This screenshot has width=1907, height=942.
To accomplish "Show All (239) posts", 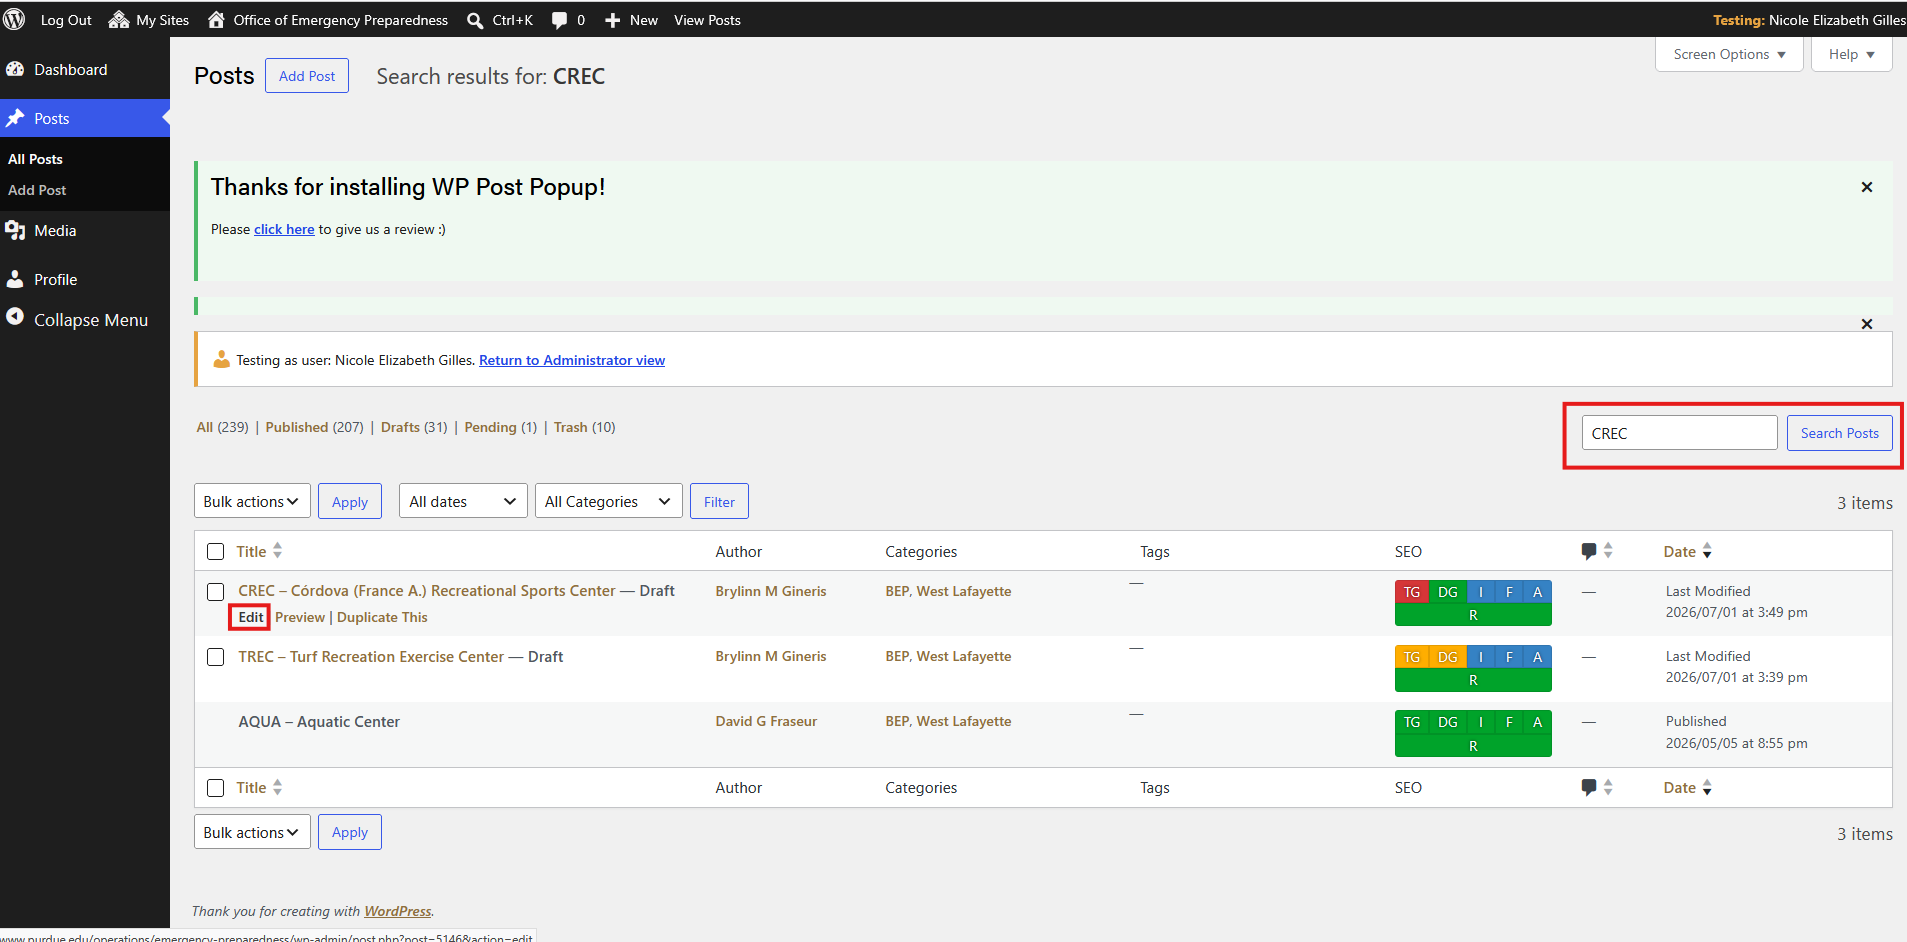I will pos(222,427).
